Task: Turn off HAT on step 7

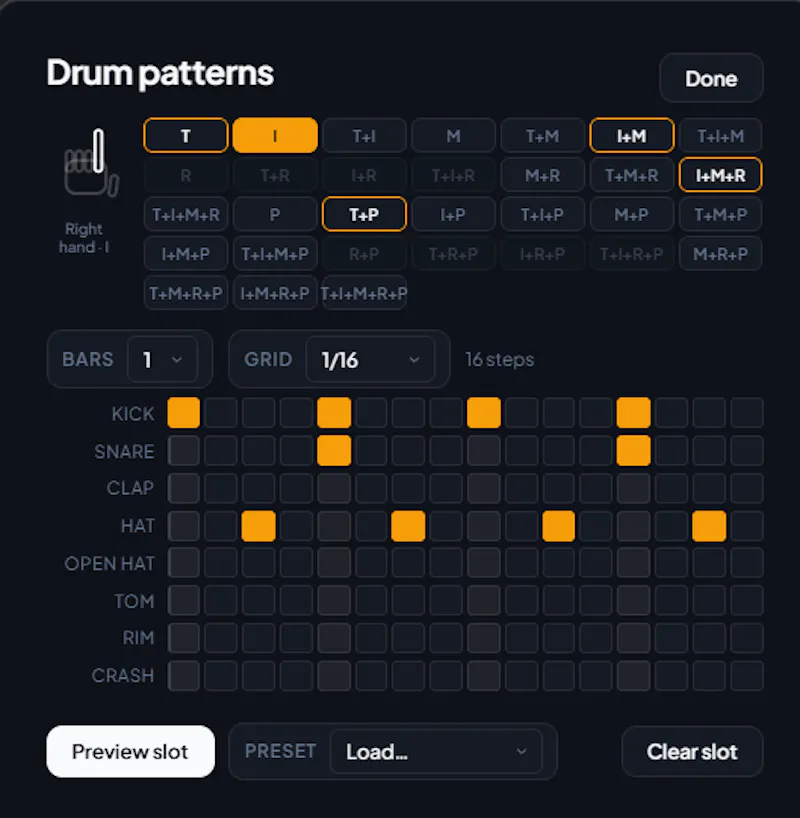Action: tap(409, 526)
